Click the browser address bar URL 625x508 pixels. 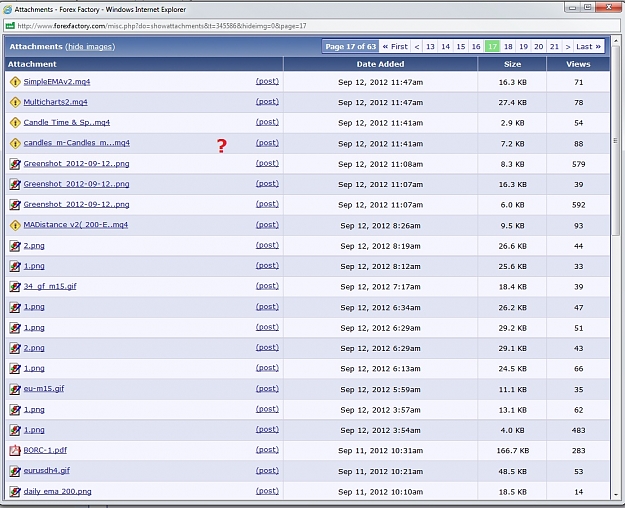(x=162, y=26)
